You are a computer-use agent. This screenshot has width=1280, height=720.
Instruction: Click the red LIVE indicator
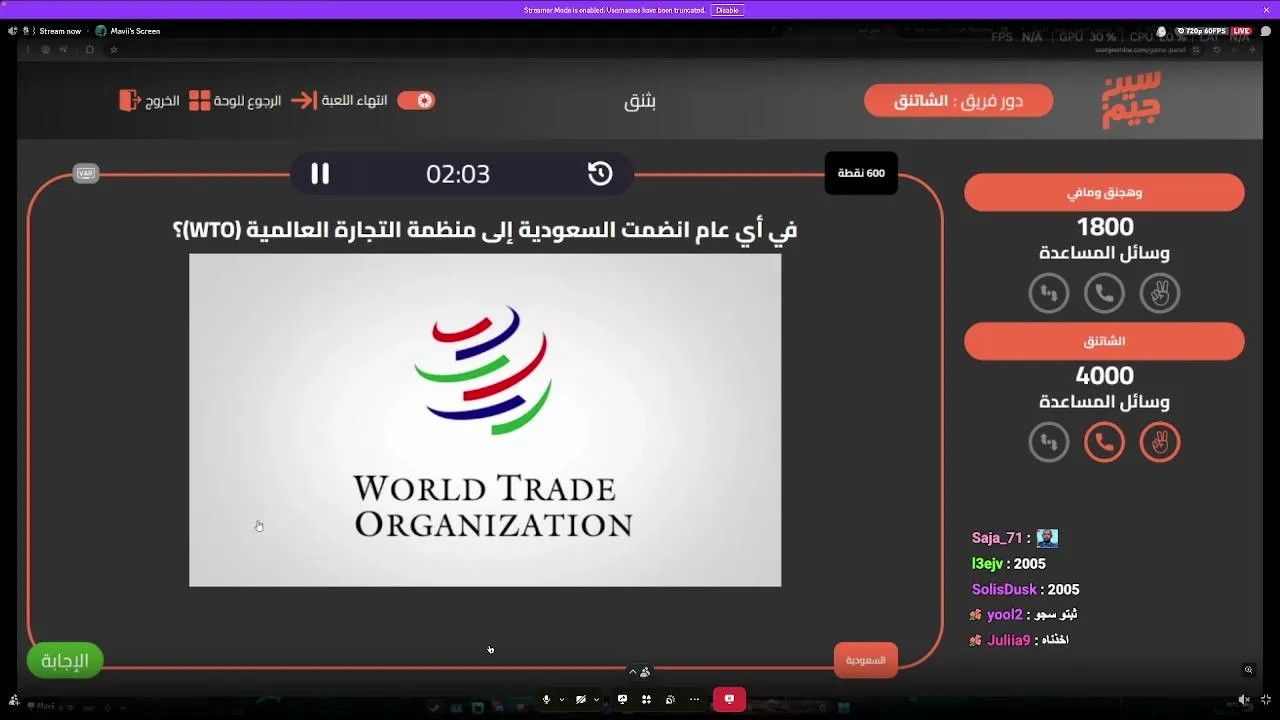pyautogui.click(x=1241, y=31)
